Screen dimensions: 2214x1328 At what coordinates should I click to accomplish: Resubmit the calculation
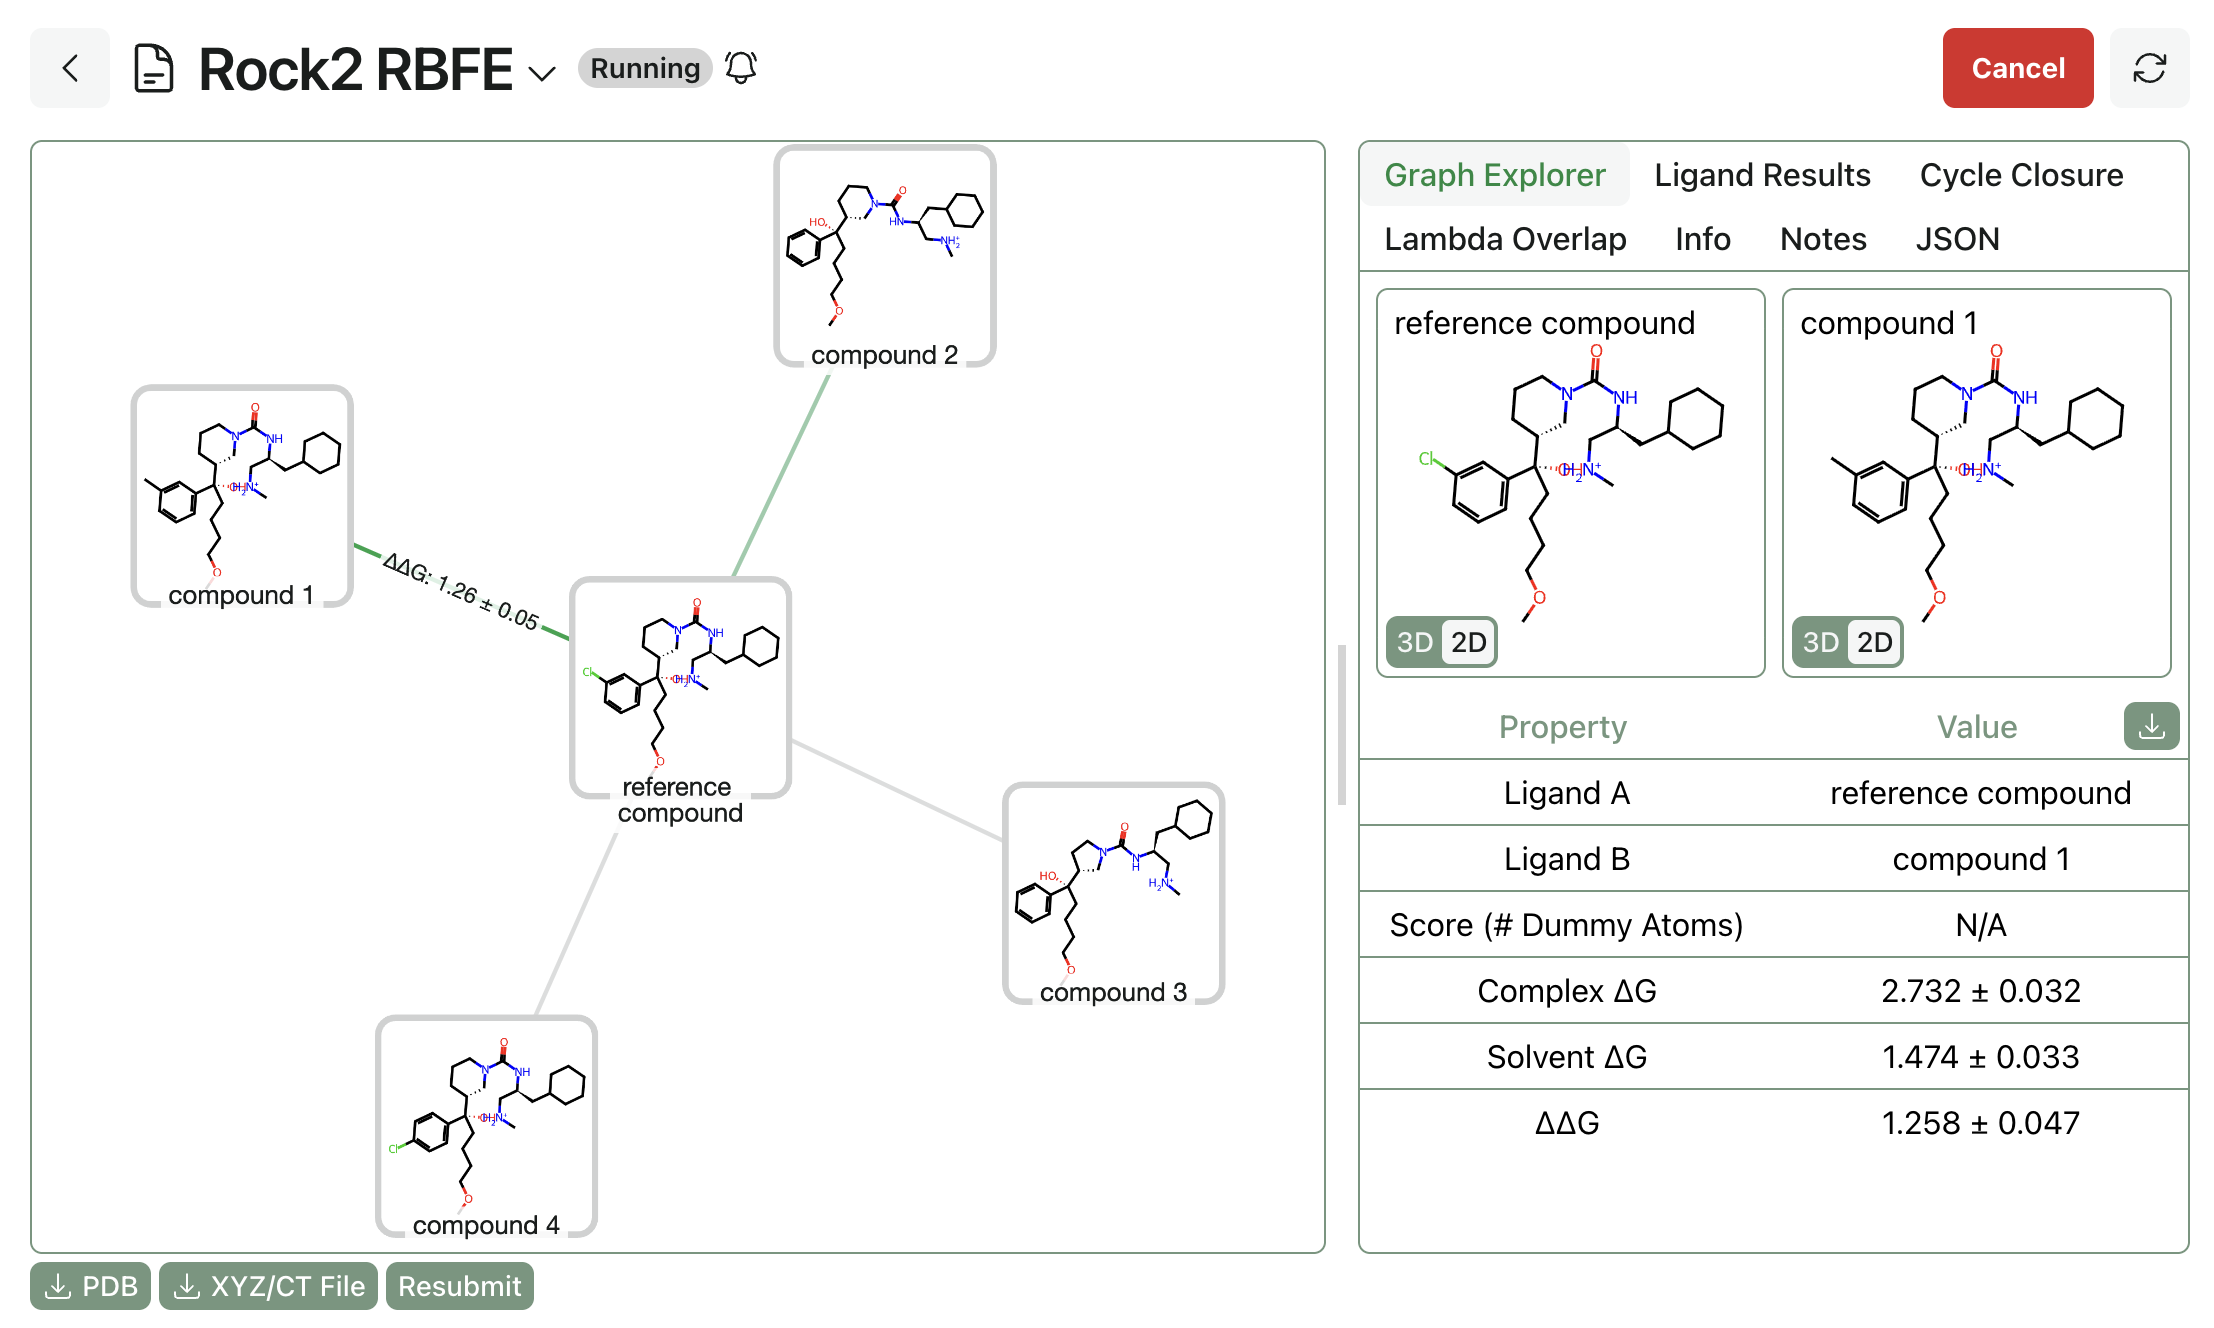[459, 1286]
